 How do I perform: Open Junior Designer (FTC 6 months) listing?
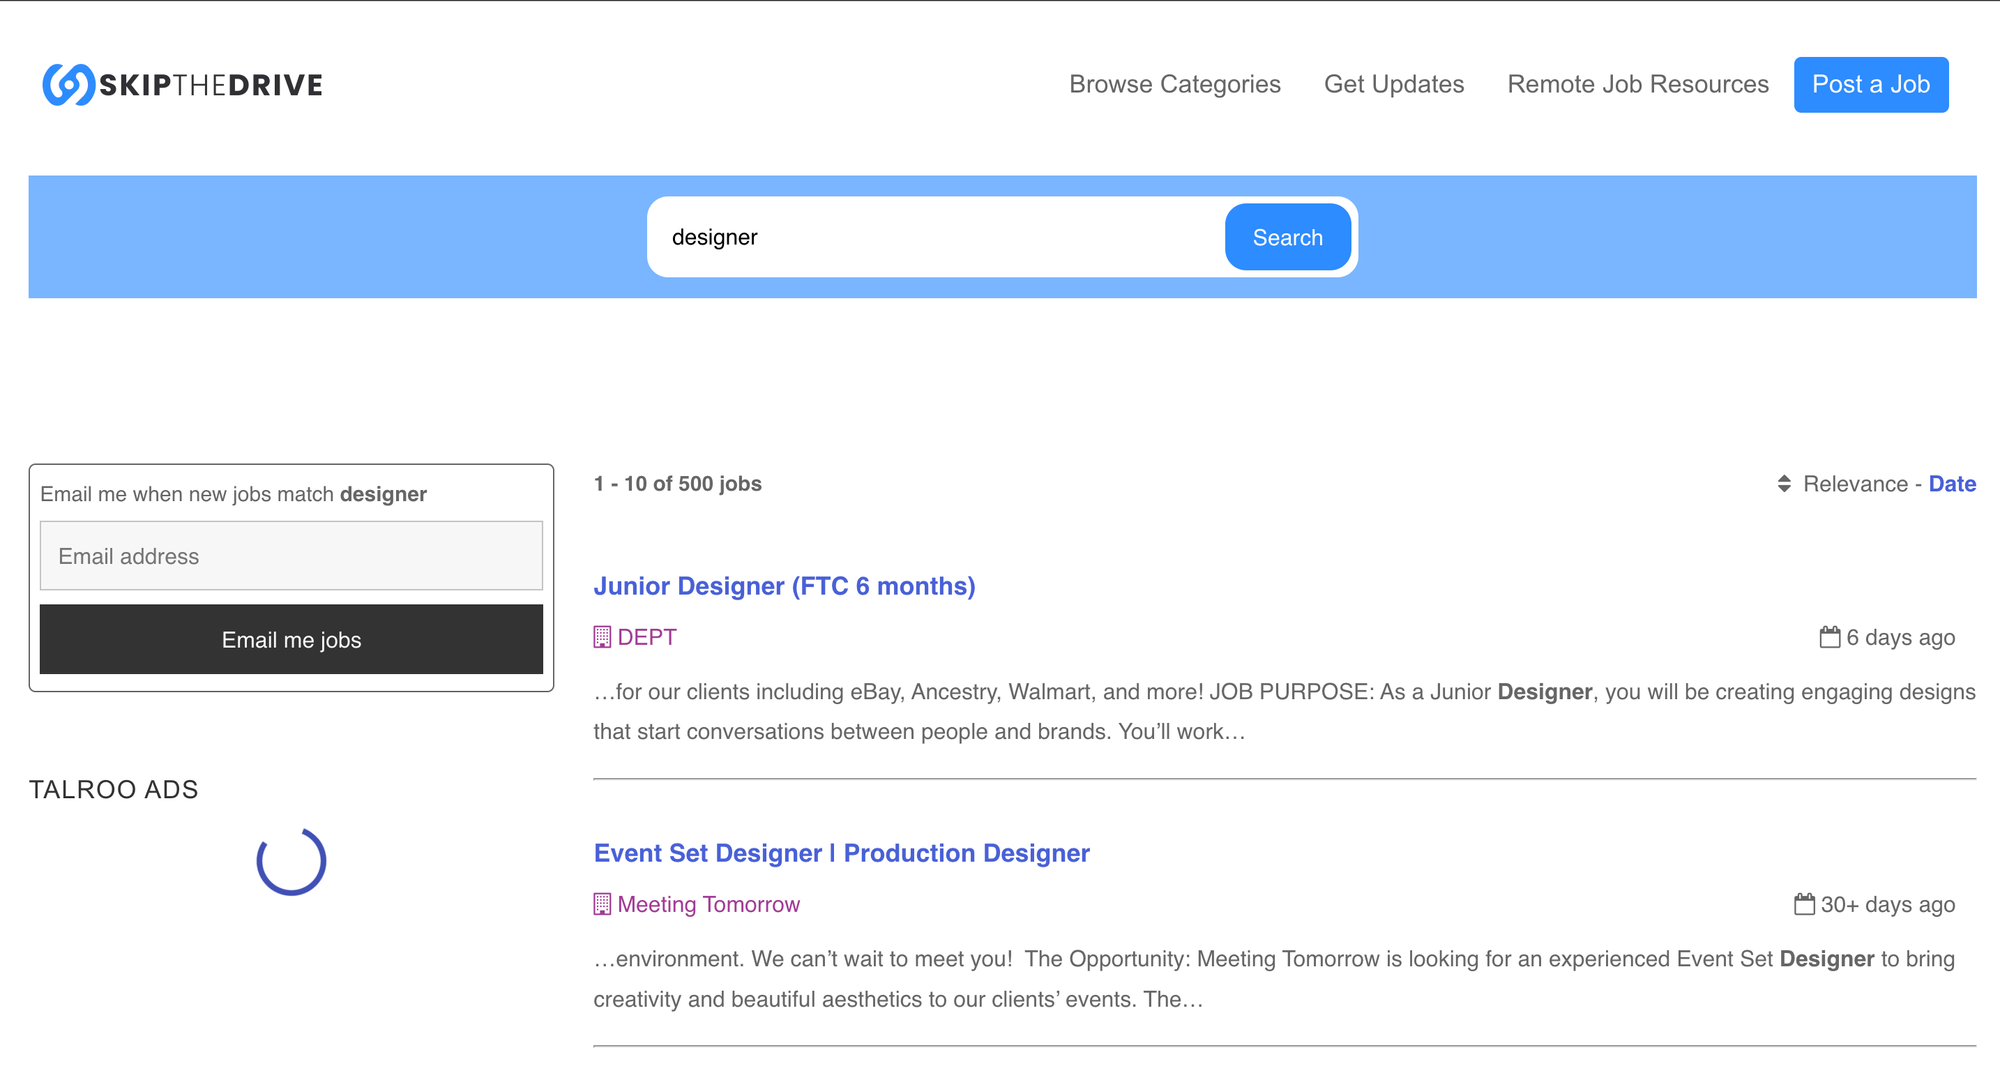click(x=784, y=586)
